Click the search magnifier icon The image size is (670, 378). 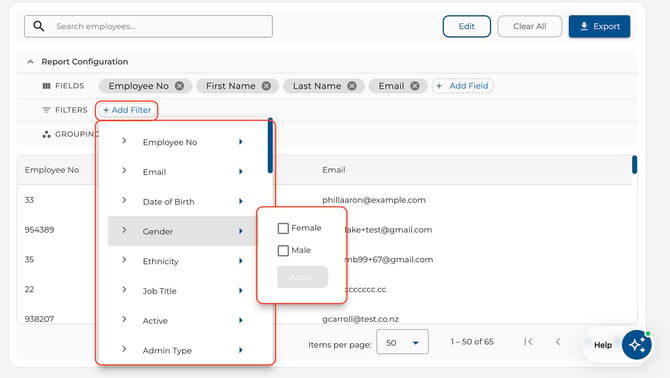pos(38,26)
